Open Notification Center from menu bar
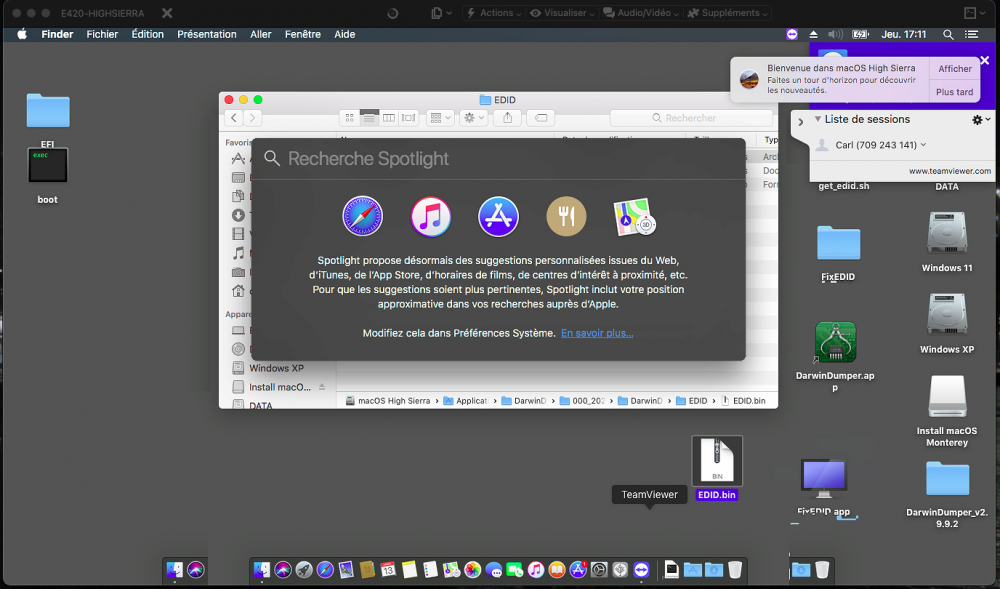The height and width of the screenshot is (589, 1000). (971, 34)
